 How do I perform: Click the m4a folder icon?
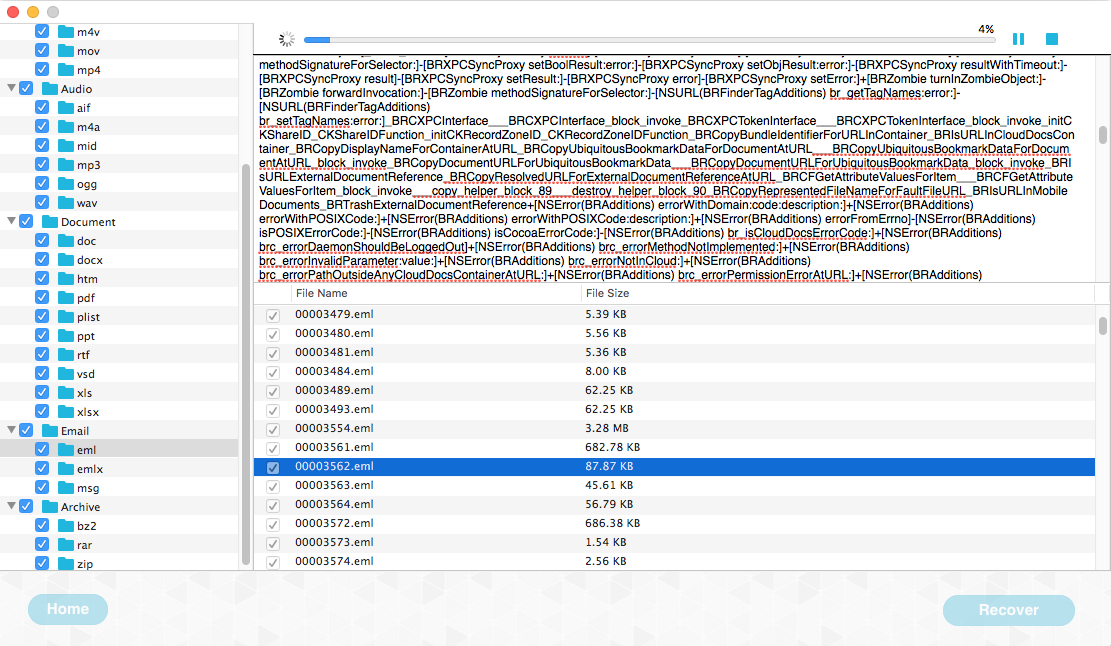[66, 127]
